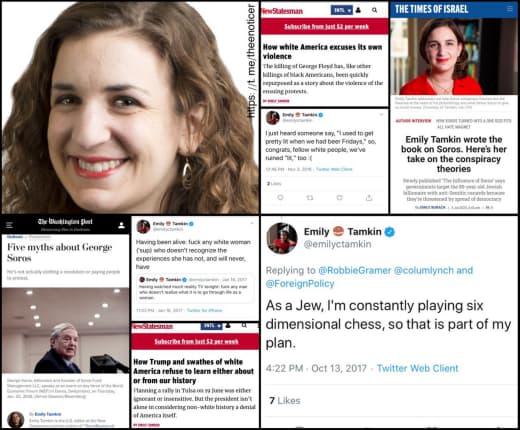Click Emily Tamkin's avatar in the large tweet
This screenshot has width=520, height=430.
[x=282, y=238]
